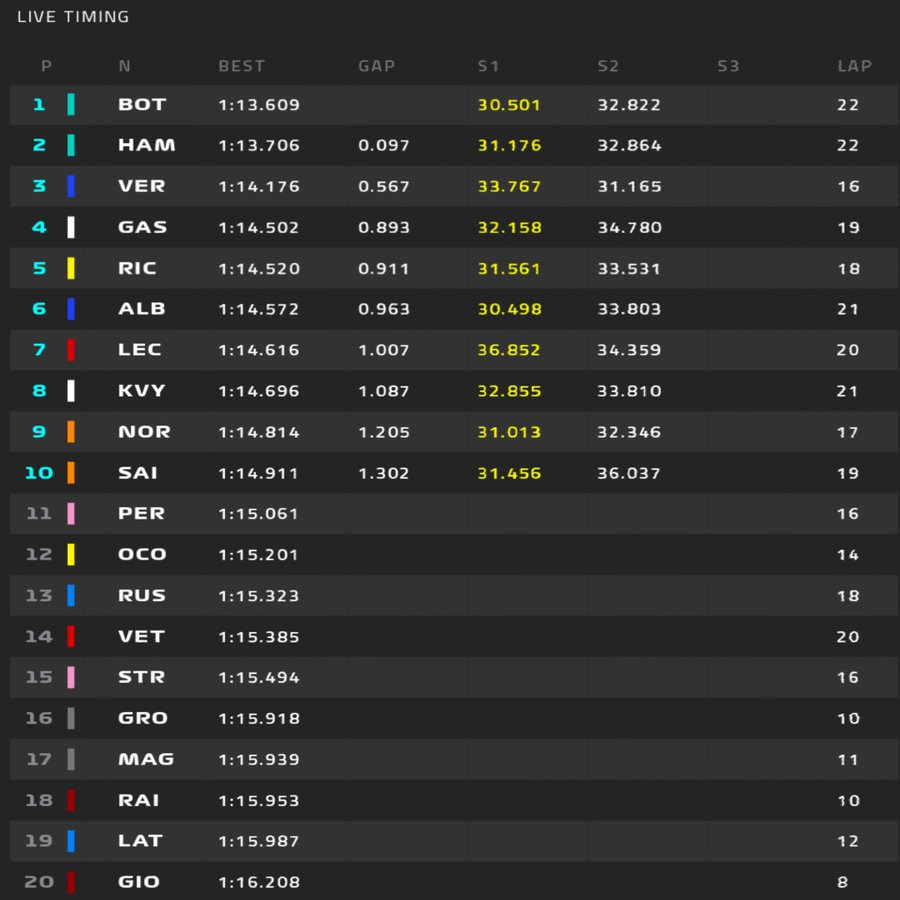Click the S3 column header
Viewport: 900px width, 900px height.
[x=728, y=66]
